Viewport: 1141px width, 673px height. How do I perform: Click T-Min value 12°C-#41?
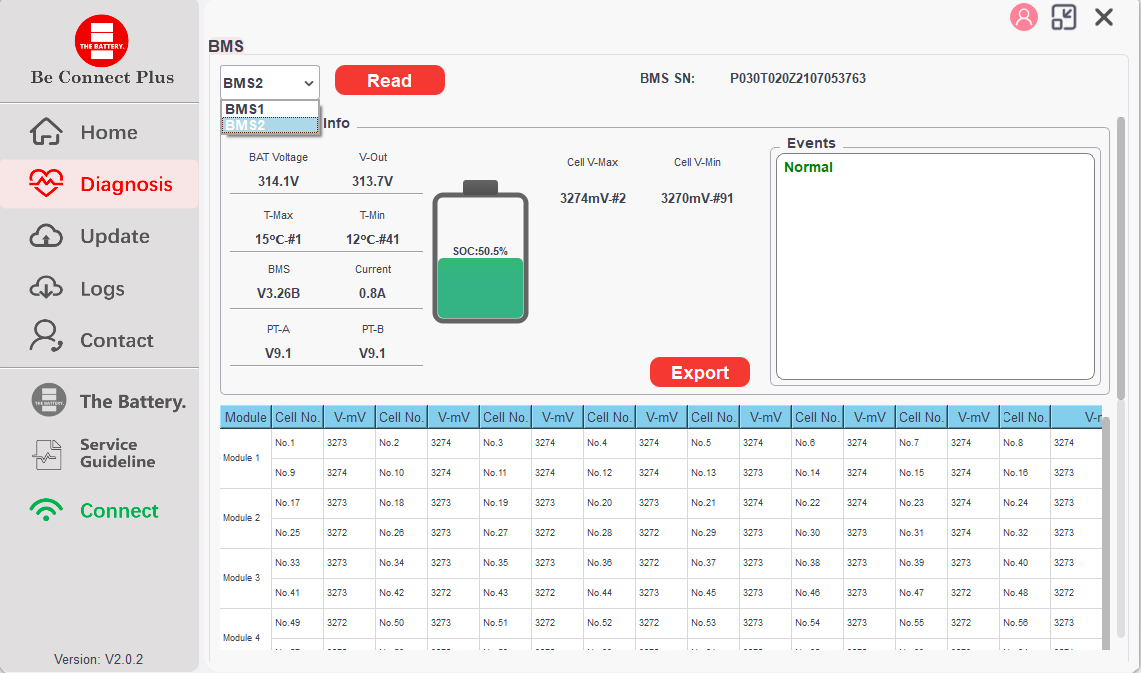[x=372, y=239]
